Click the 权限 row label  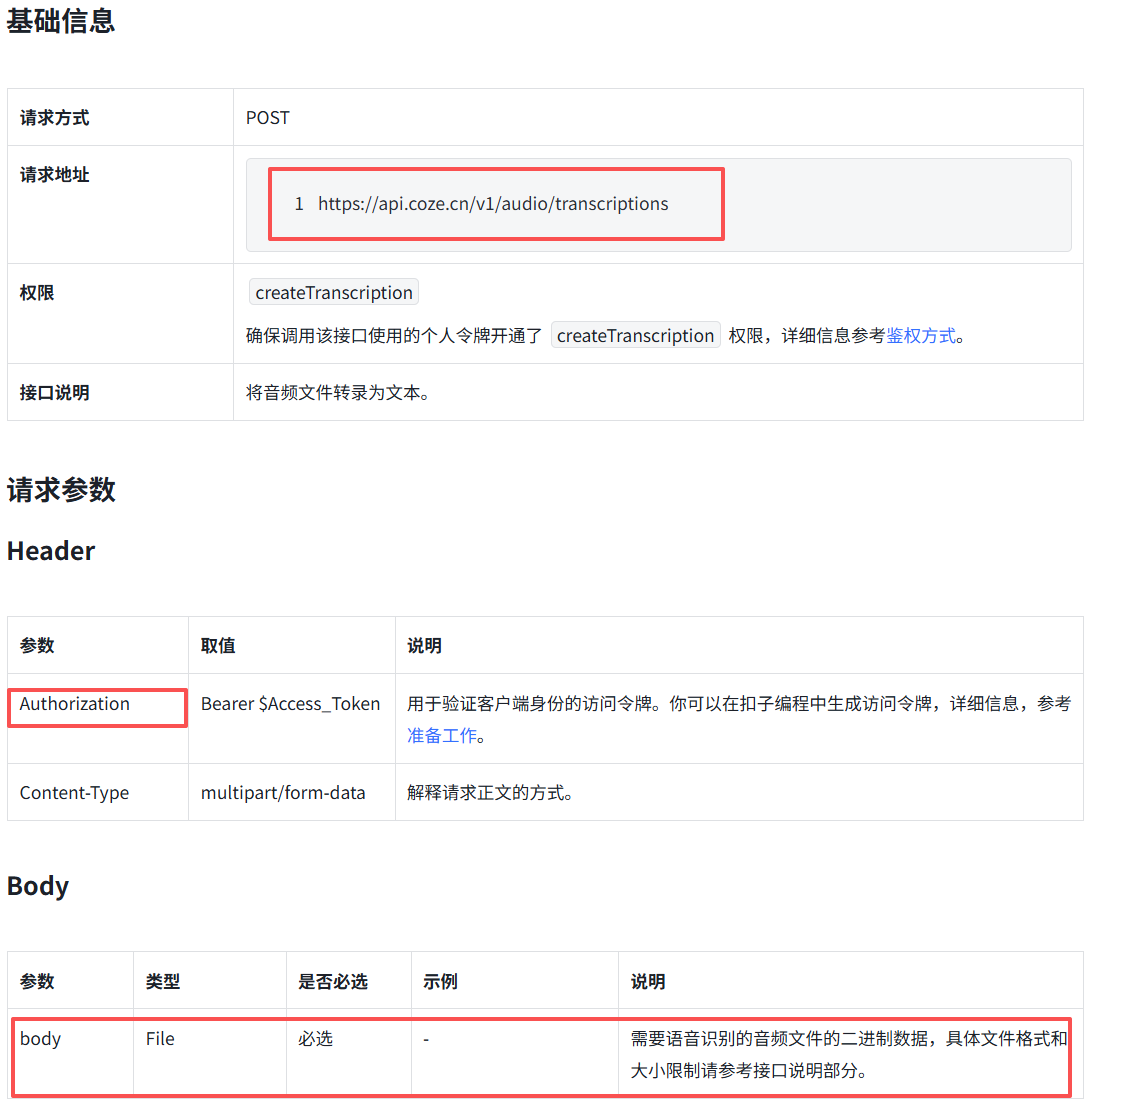[x=37, y=293]
